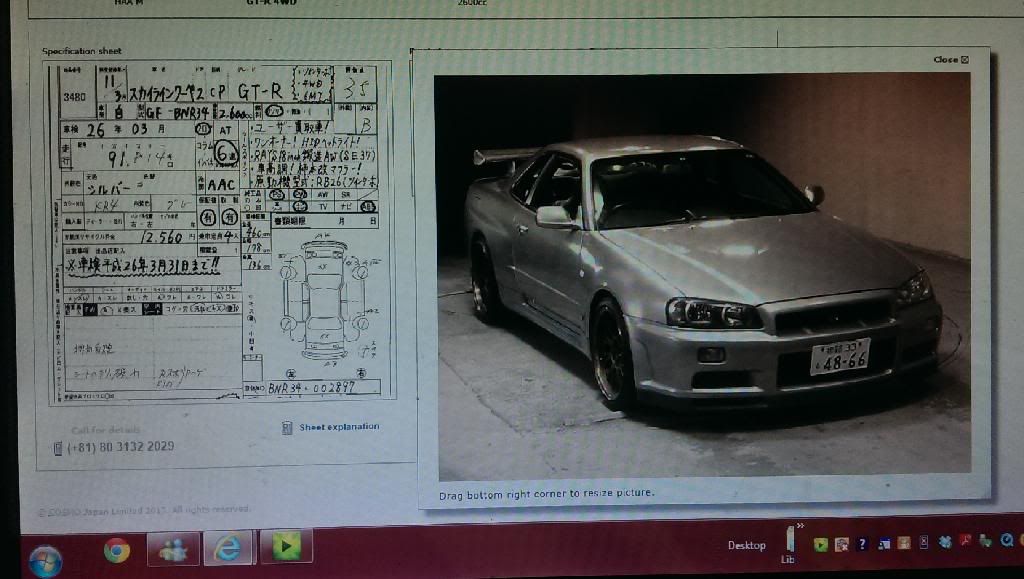Screen dimensions: 1024x579
Task: Launch Google Chrome from the taskbar
Action: tap(117, 550)
